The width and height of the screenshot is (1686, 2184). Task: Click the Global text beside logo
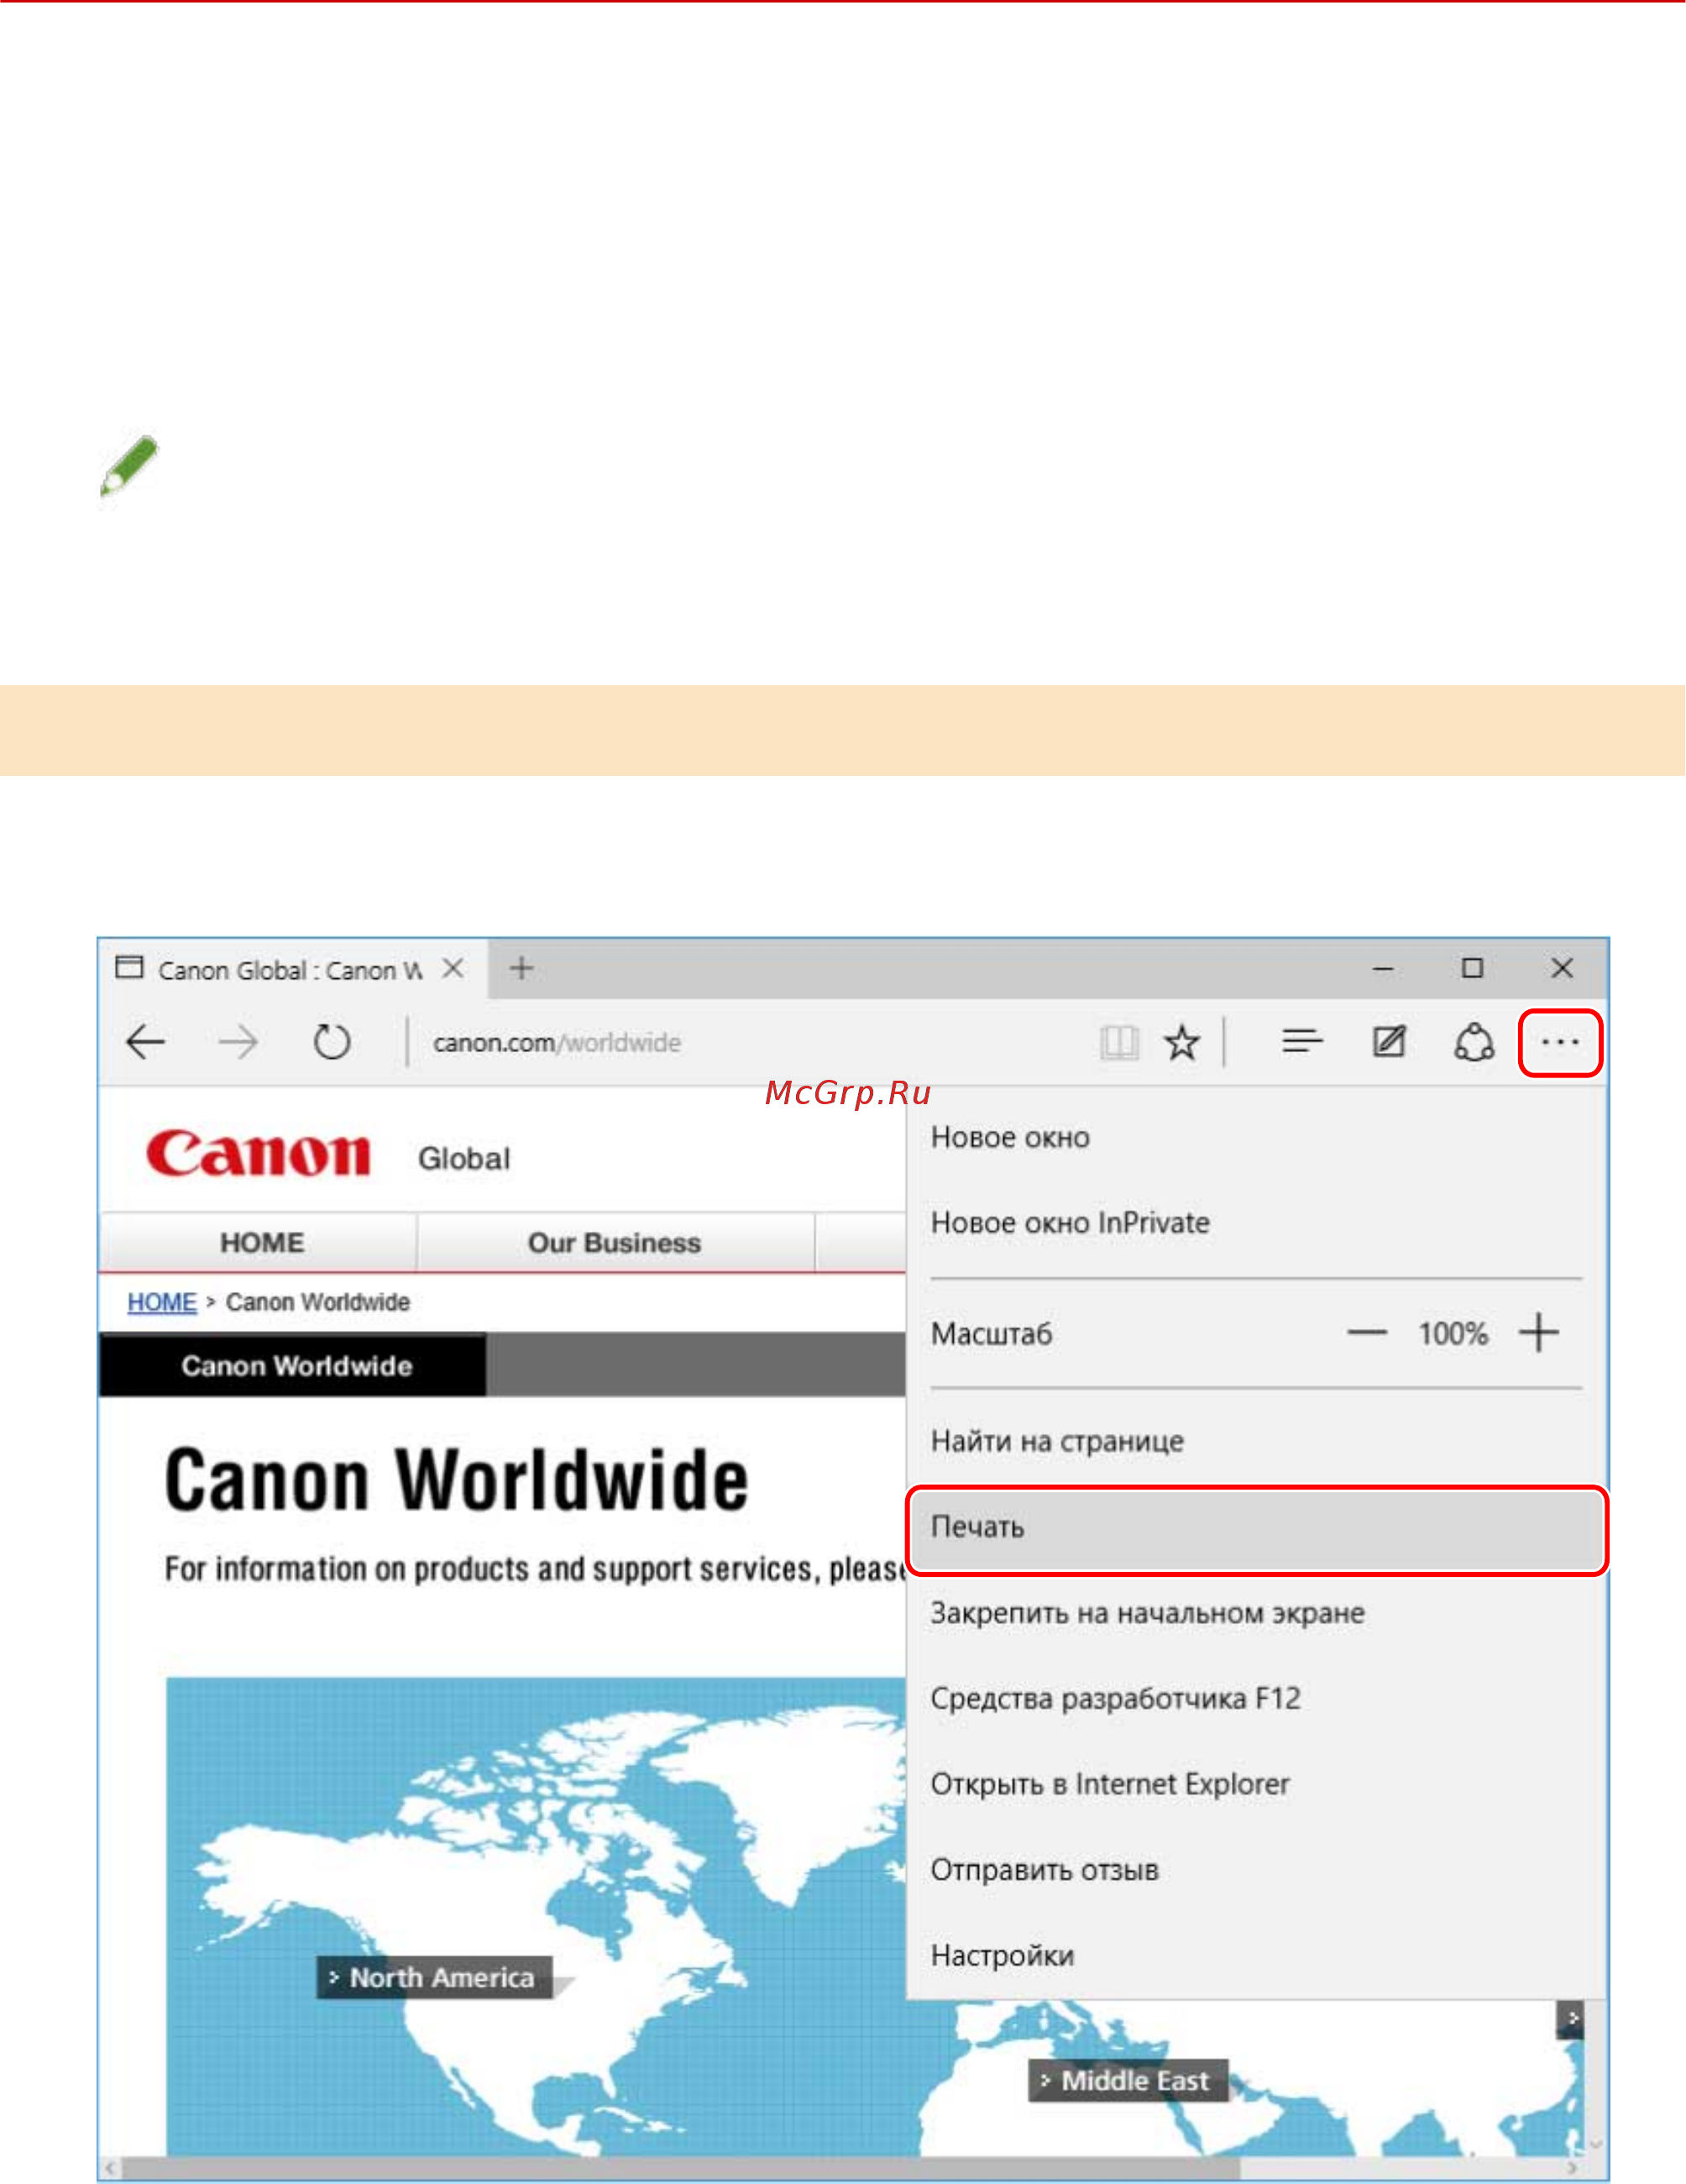click(464, 1158)
